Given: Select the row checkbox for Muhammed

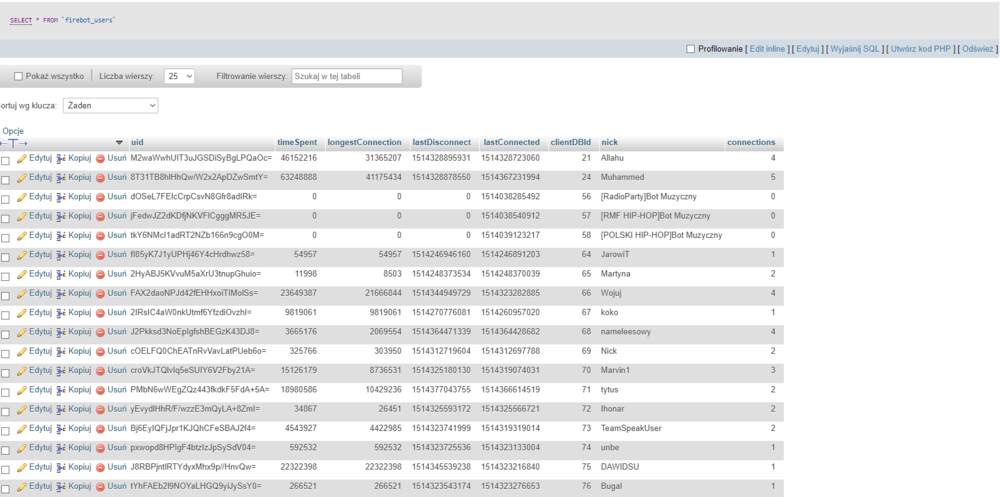Looking at the screenshot, I should point(5,181).
